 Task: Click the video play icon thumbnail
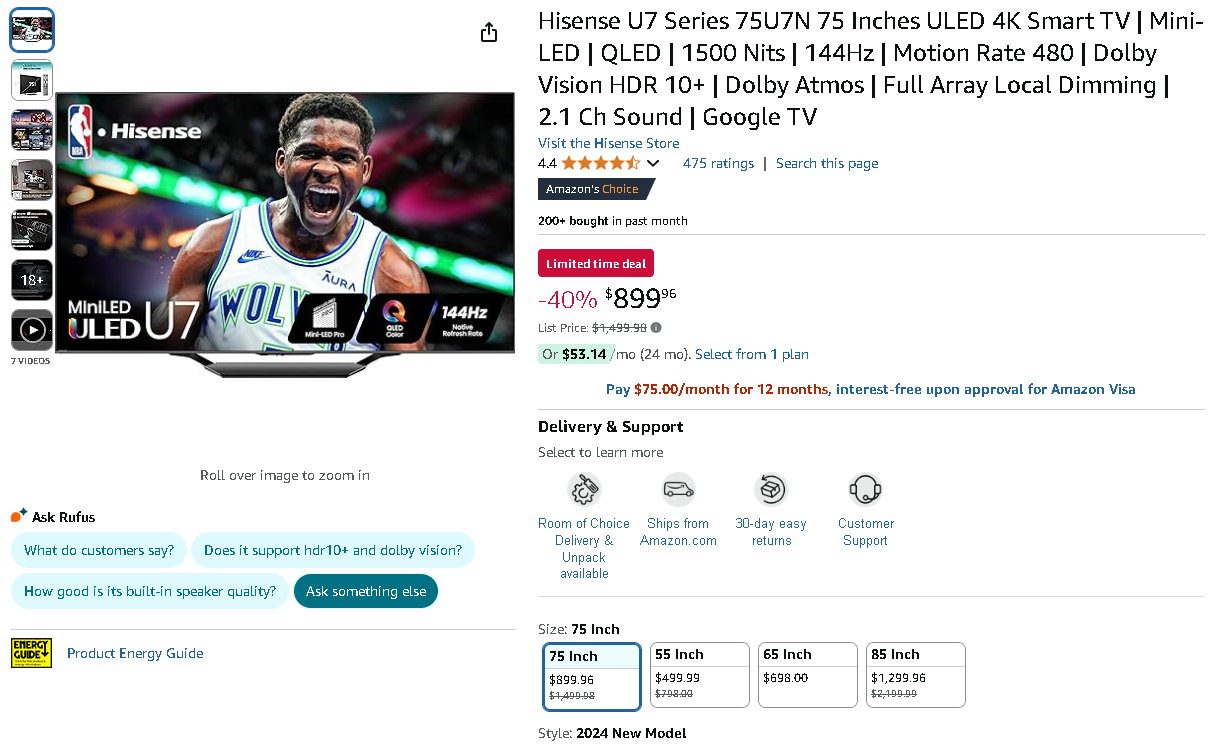click(31, 329)
